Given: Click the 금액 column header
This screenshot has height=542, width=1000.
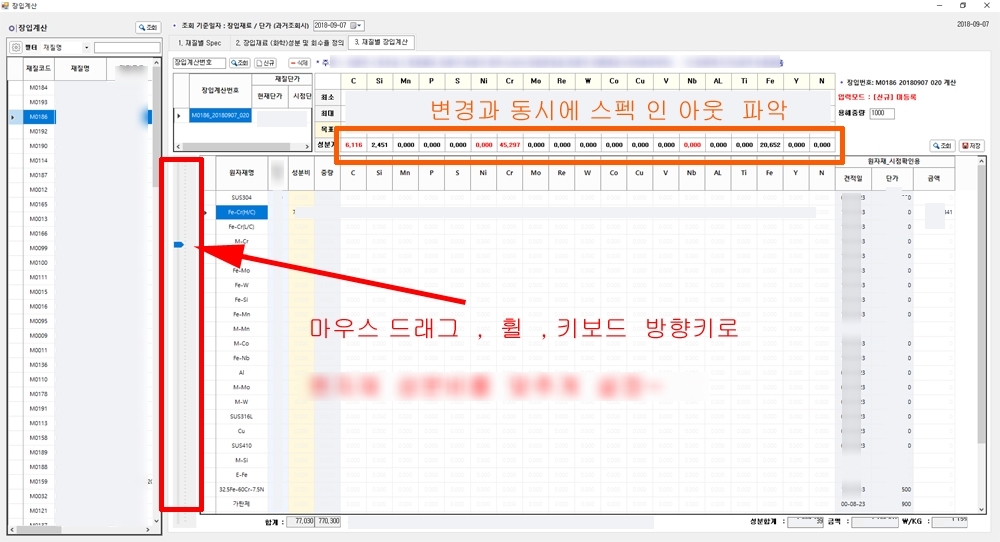Looking at the screenshot, I should click(x=934, y=179).
